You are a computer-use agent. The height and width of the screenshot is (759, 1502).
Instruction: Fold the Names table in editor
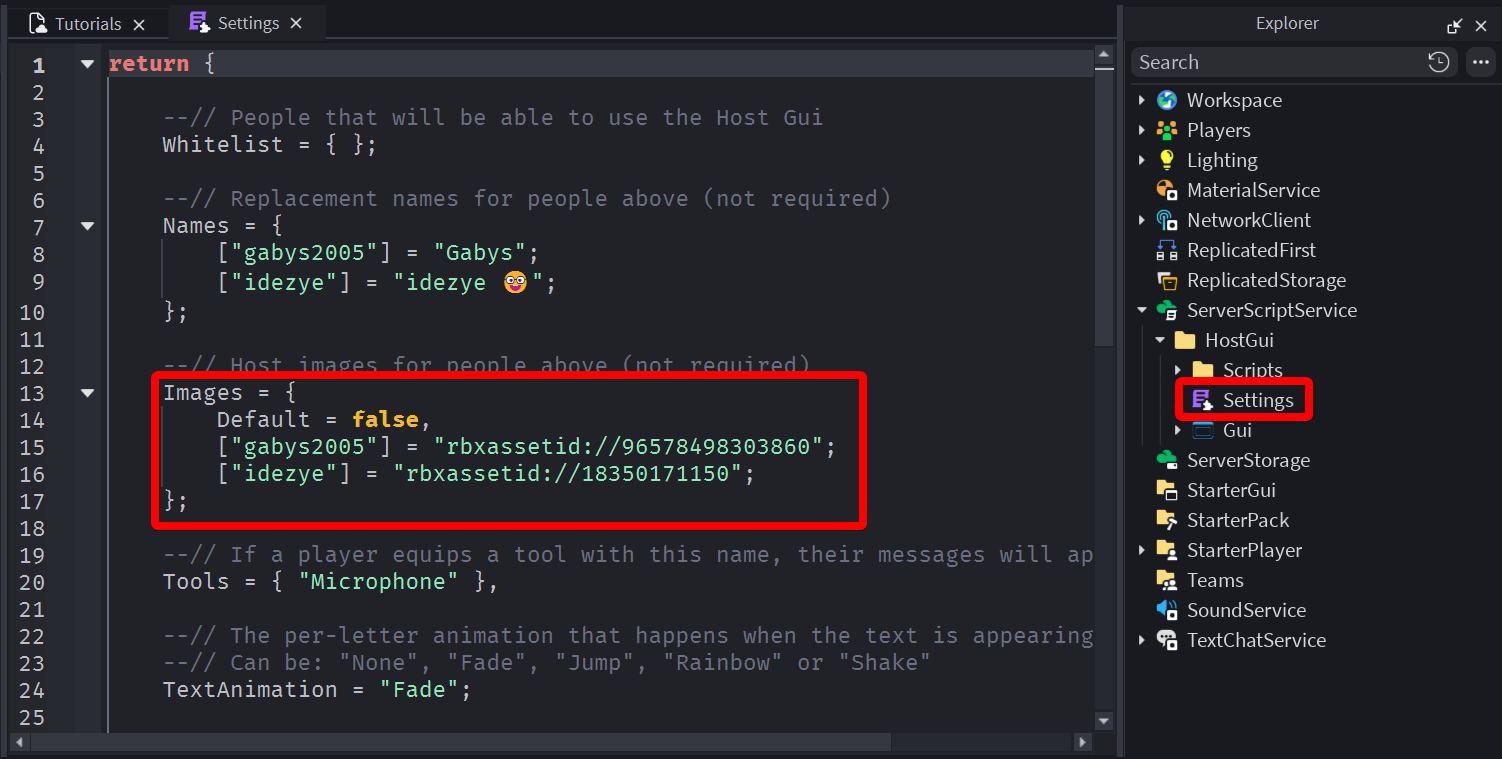pyautogui.click(x=87, y=226)
